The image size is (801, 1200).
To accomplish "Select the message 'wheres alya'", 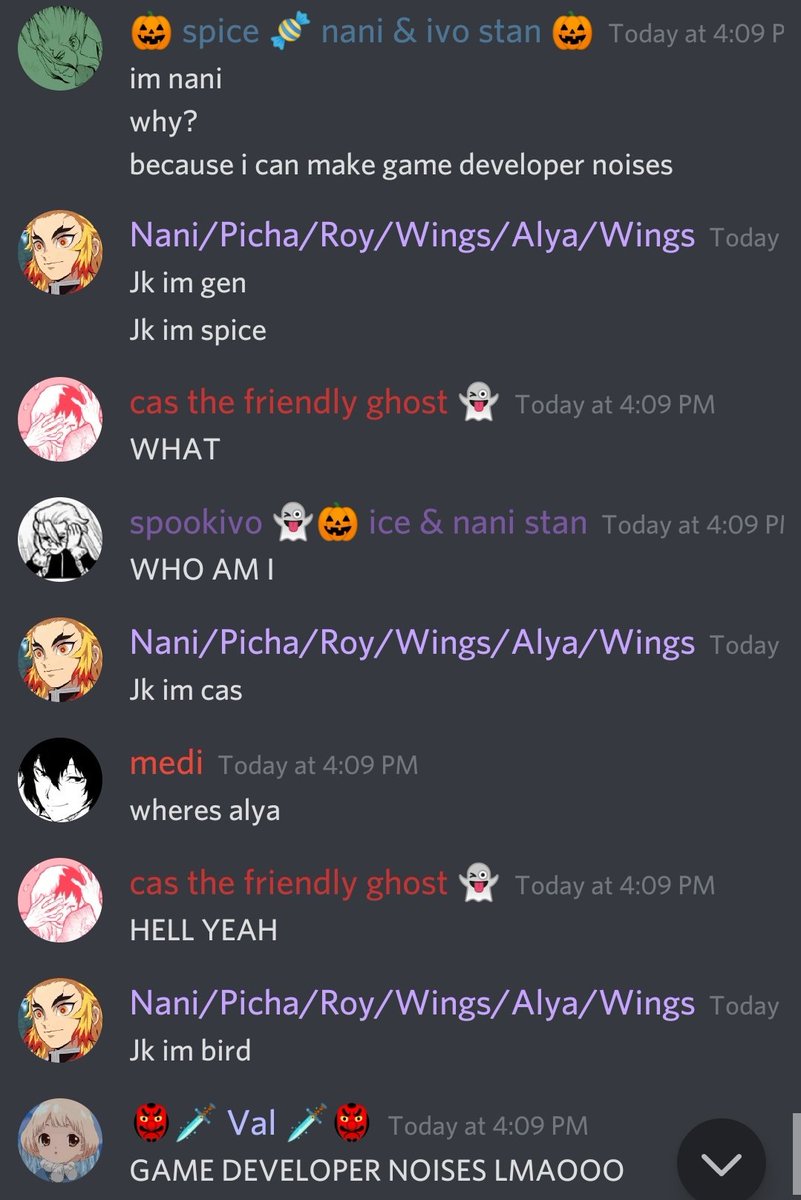I will click(x=205, y=810).
